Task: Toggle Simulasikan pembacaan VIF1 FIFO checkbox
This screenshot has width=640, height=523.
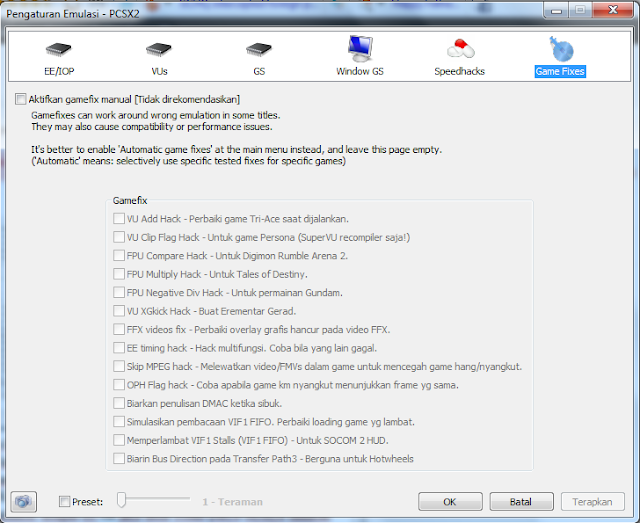Action: tap(119, 421)
